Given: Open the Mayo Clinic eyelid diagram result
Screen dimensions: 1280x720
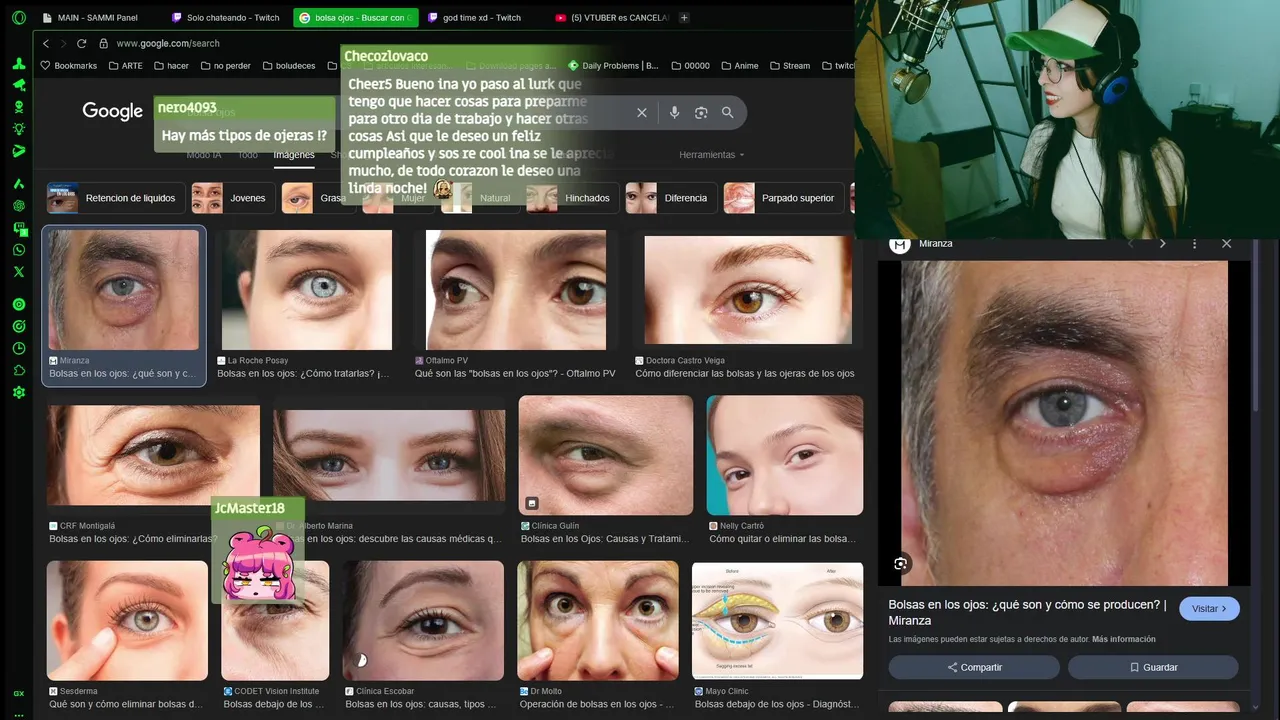Looking at the screenshot, I should click(x=777, y=620).
